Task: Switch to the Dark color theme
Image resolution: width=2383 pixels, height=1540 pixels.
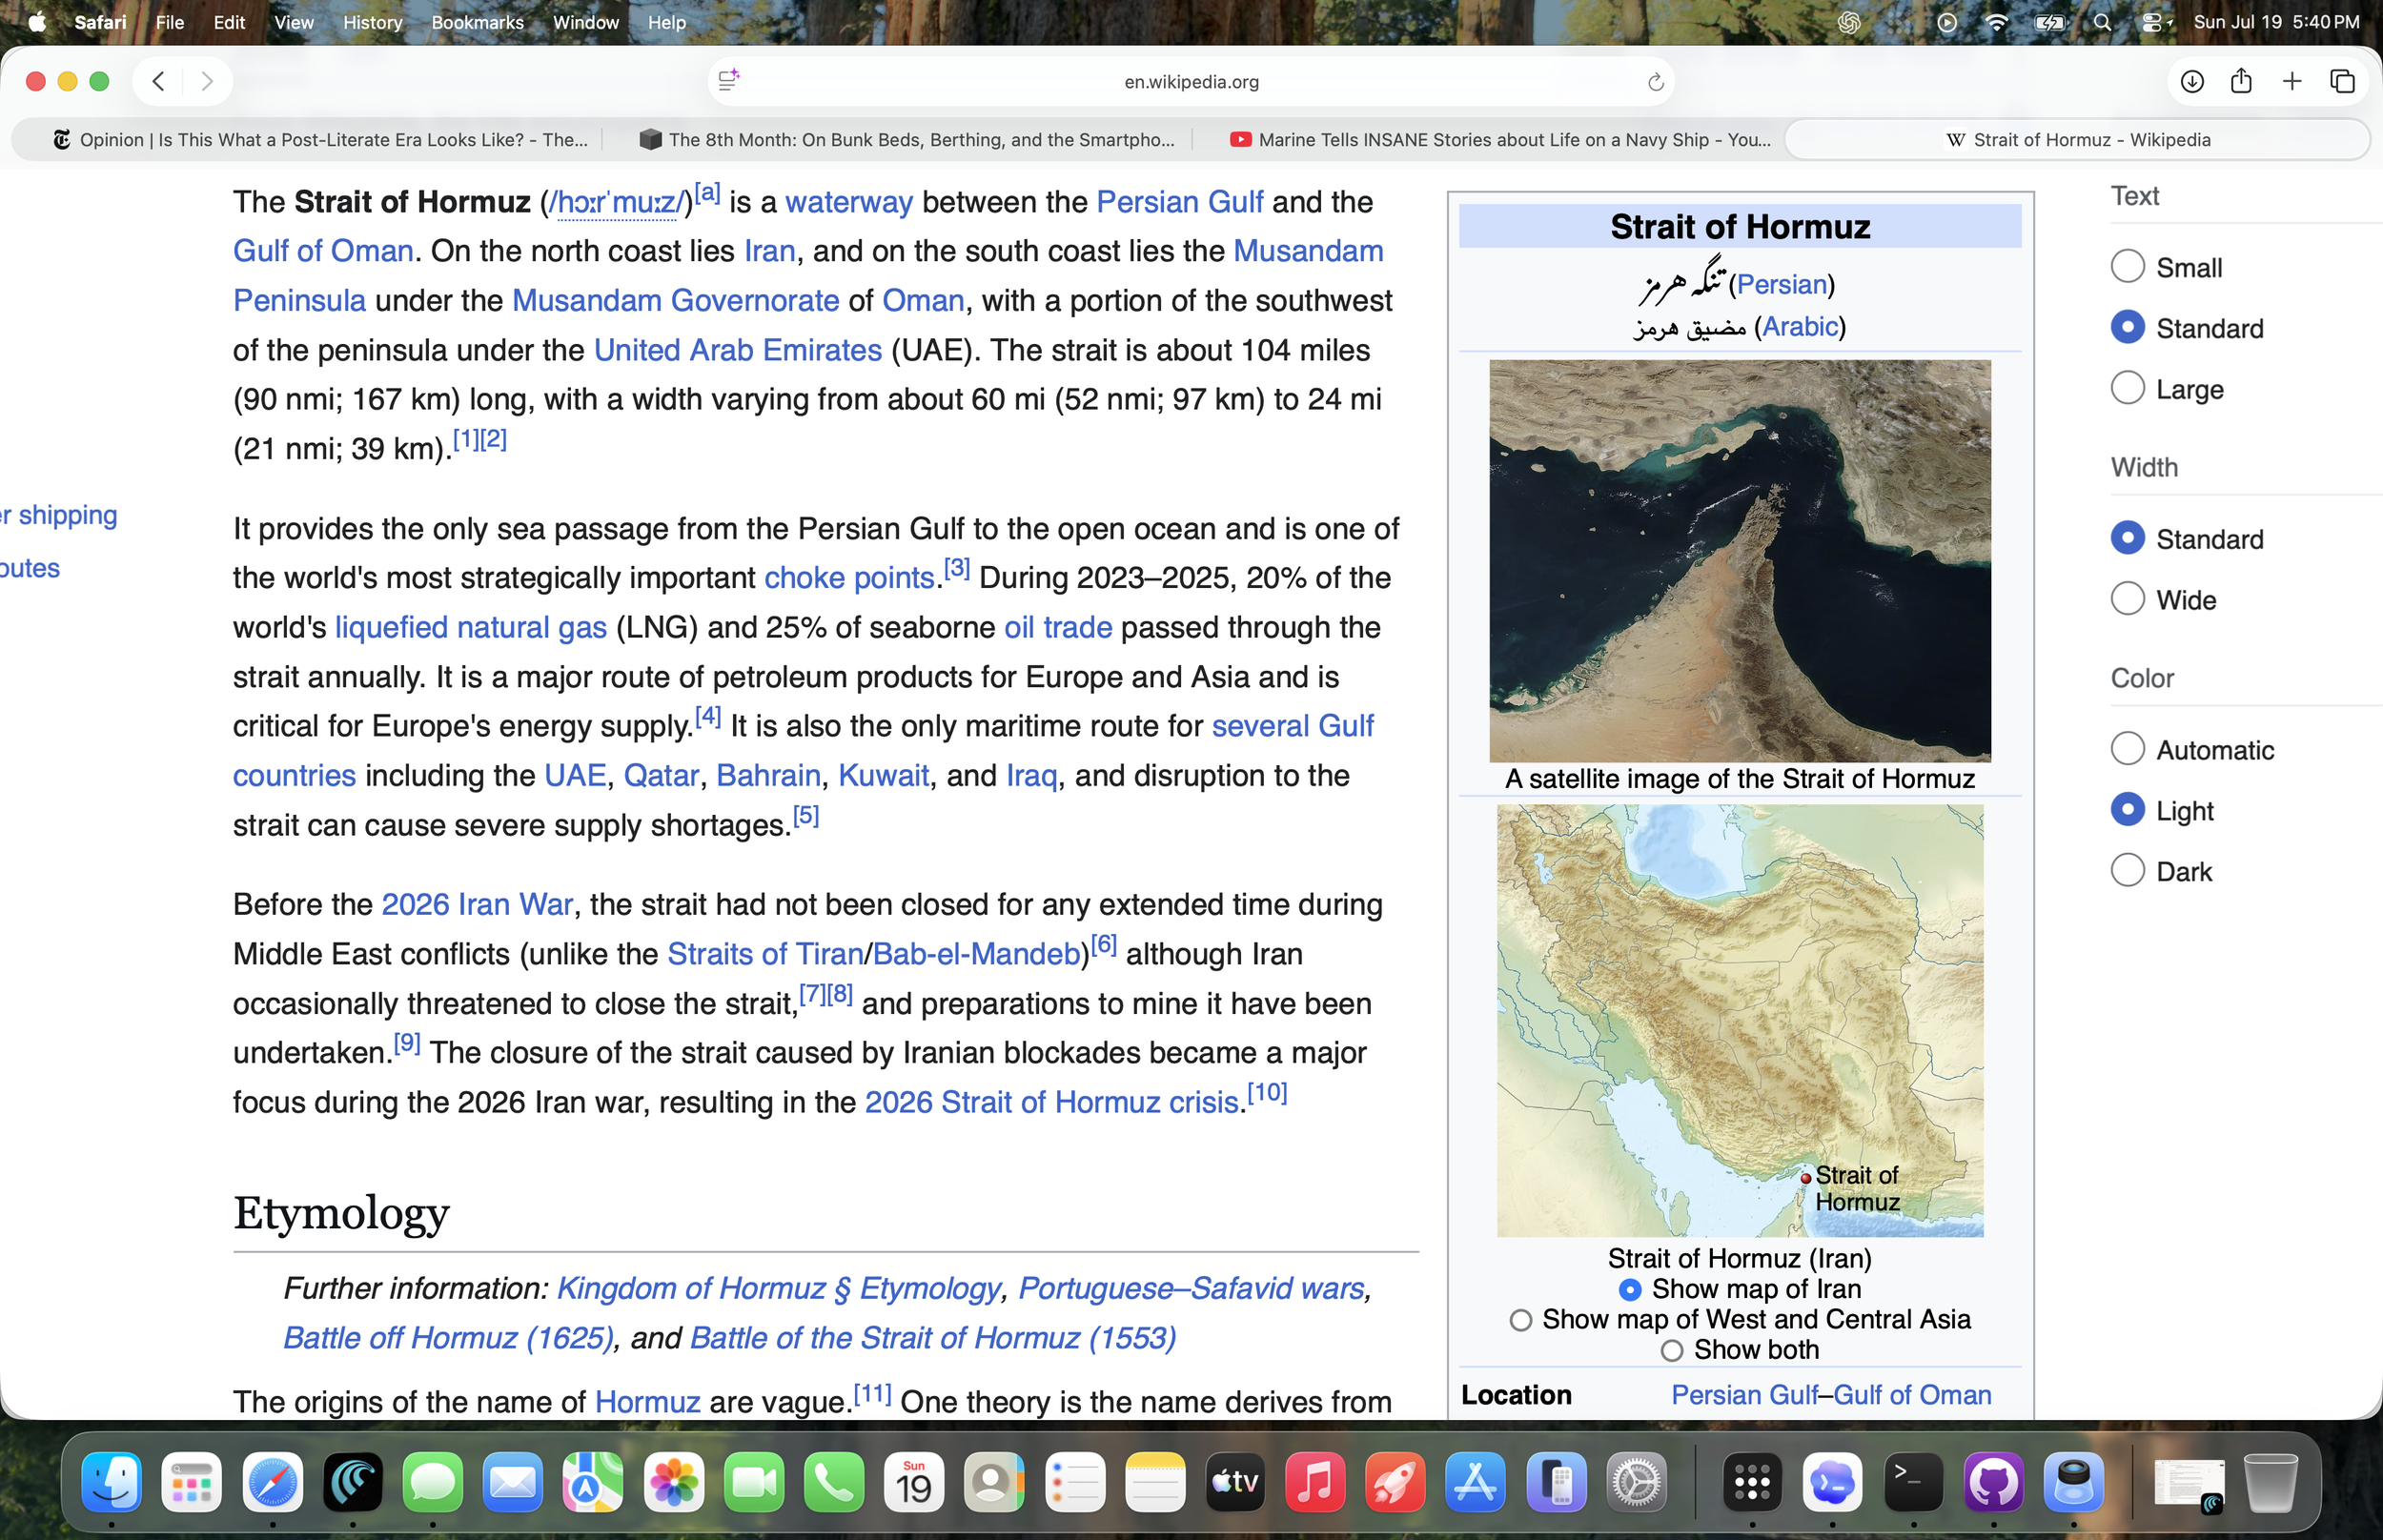Action: [x=2127, y=870]
